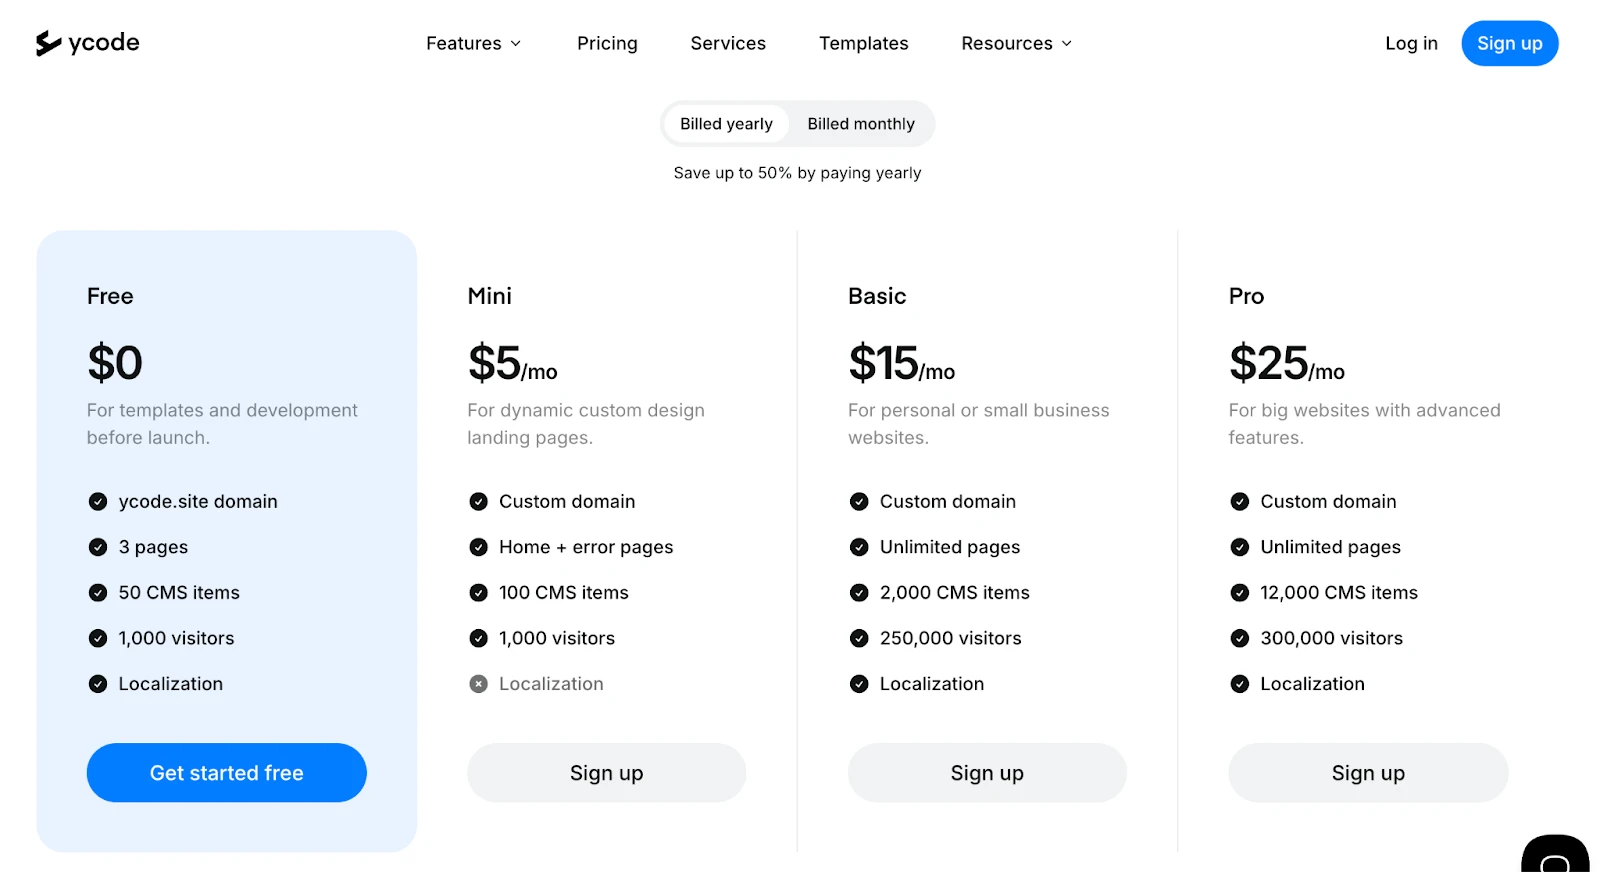The height and width of the screenshot is (872, 1600).
Task: Select the Billed yearly option
Action: (726, 124)
